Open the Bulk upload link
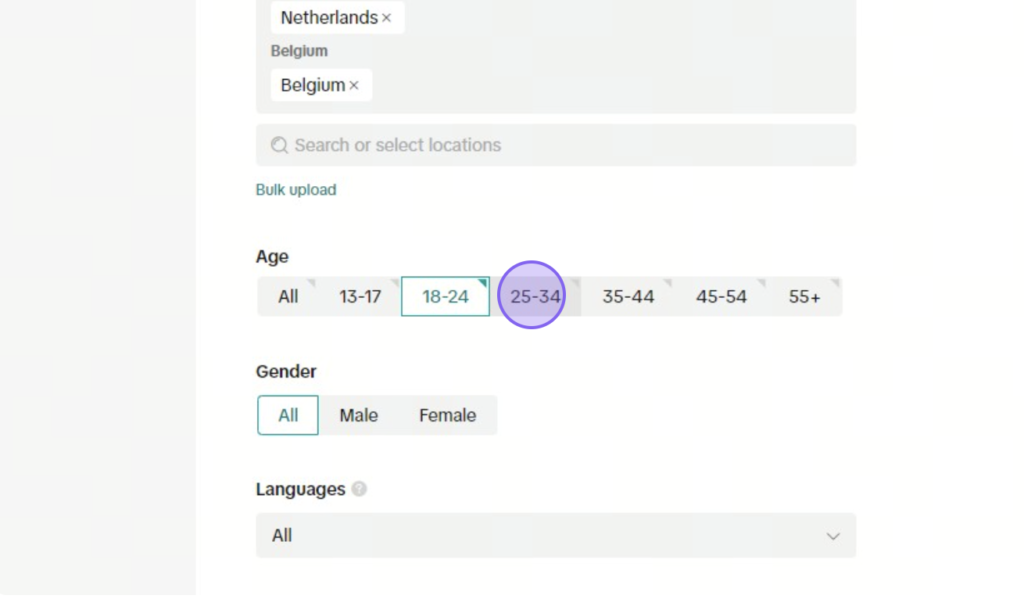Viewport: 1024px width, 599px height. click(296, 190)
